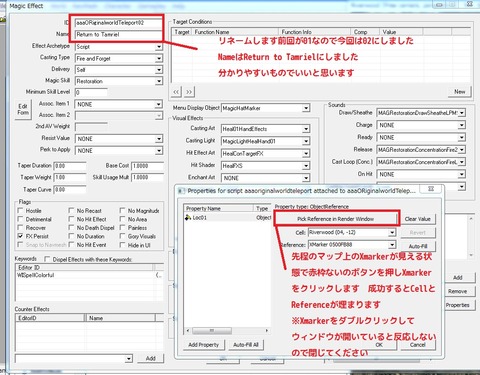Open the Cell dropdown showing Riverwood
The height and width of the screenshot is (375, 480).
392,233
